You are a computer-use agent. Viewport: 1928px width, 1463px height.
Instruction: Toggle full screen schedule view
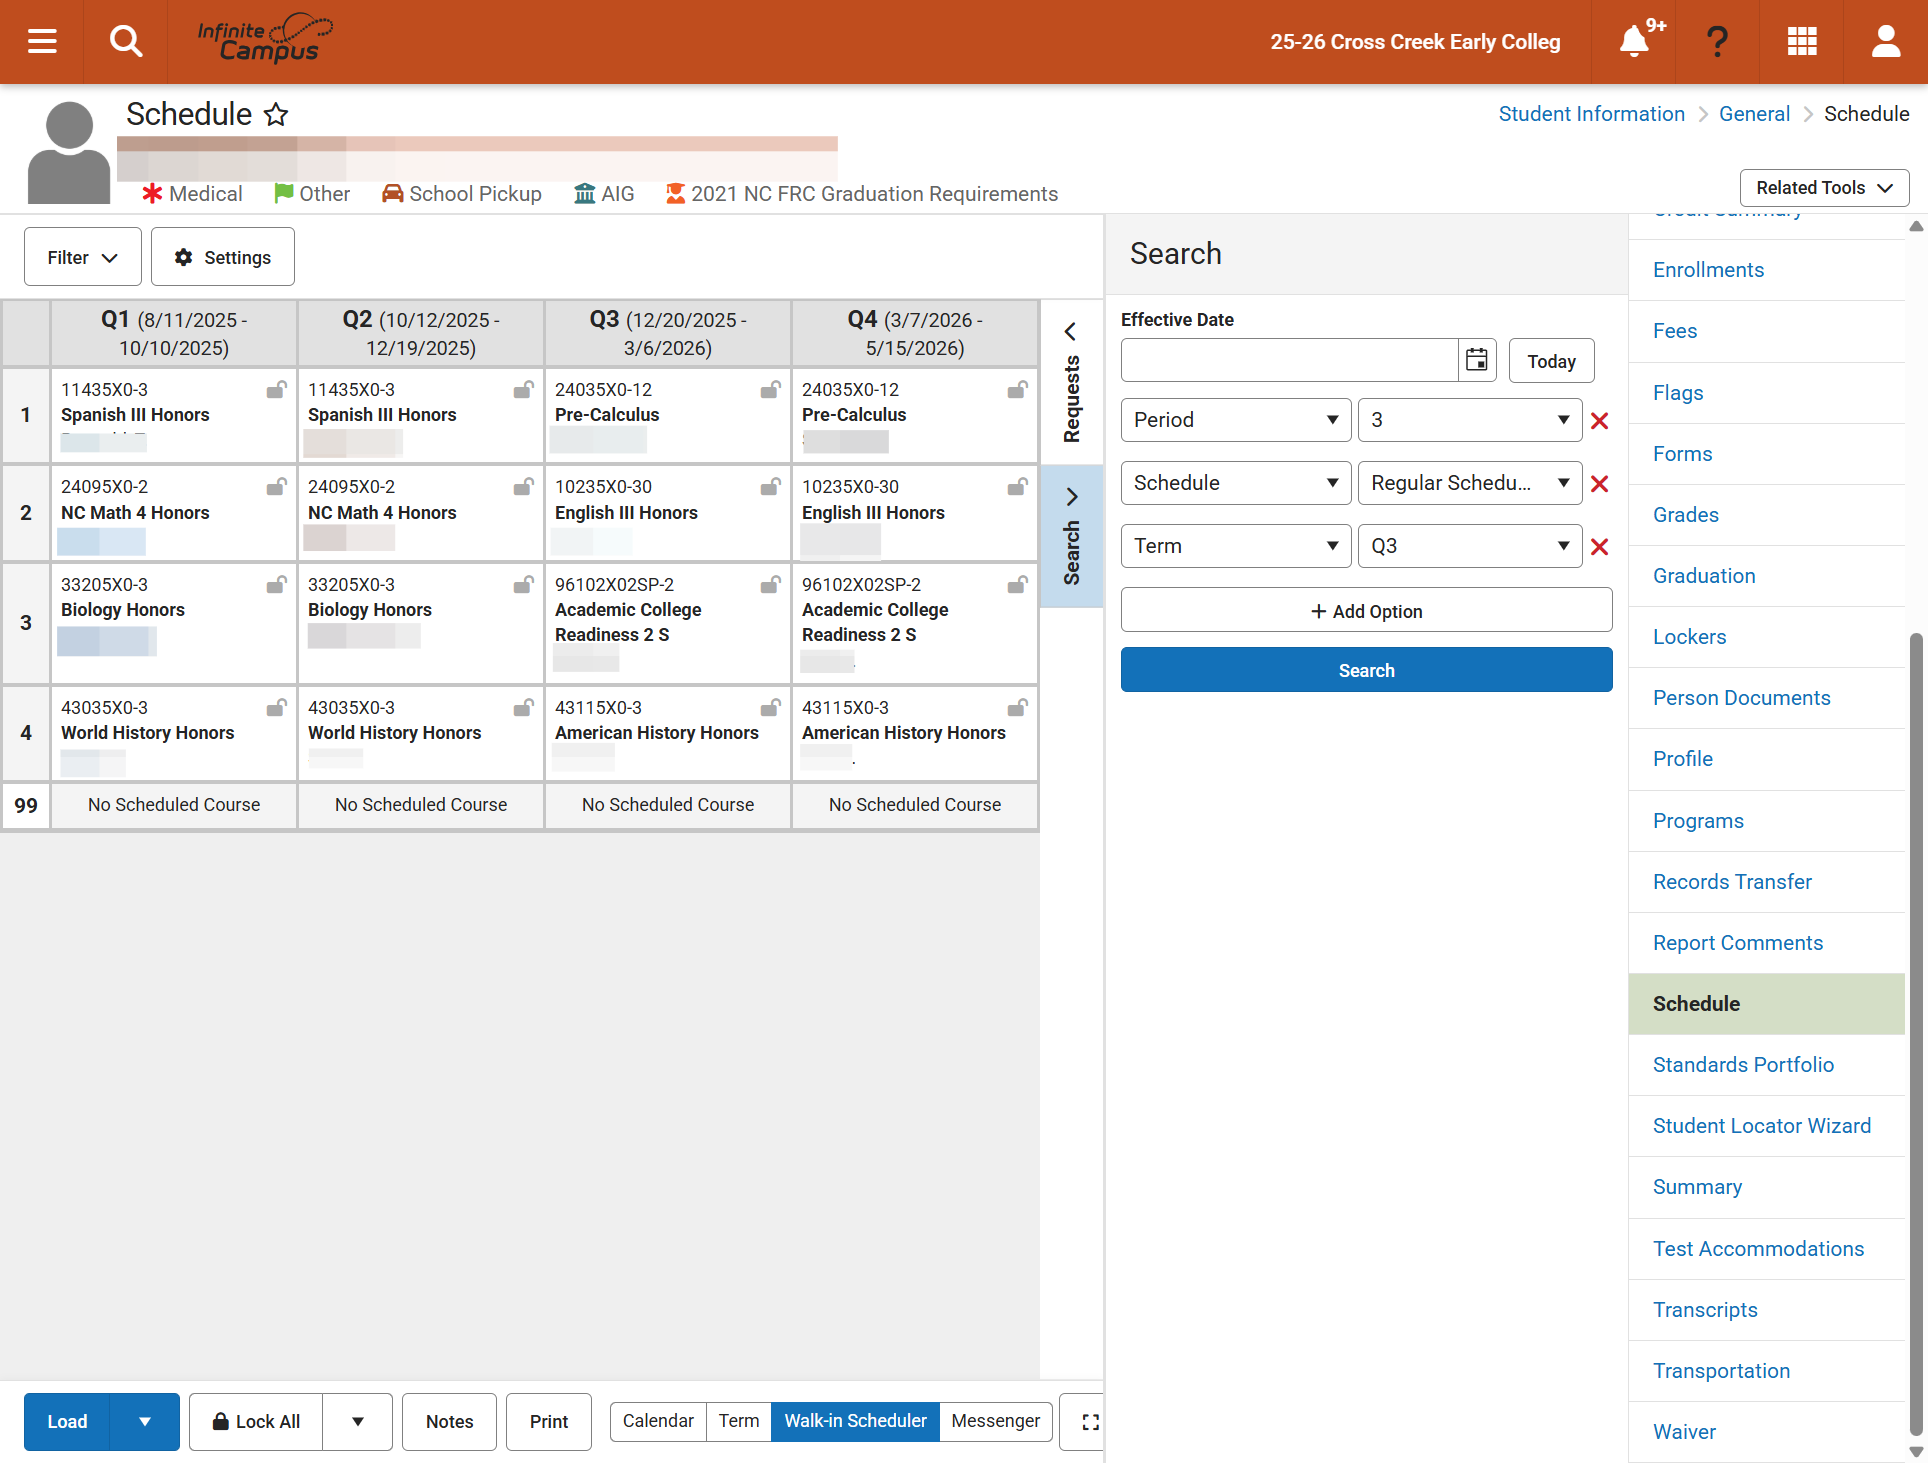point(1090,1422)
